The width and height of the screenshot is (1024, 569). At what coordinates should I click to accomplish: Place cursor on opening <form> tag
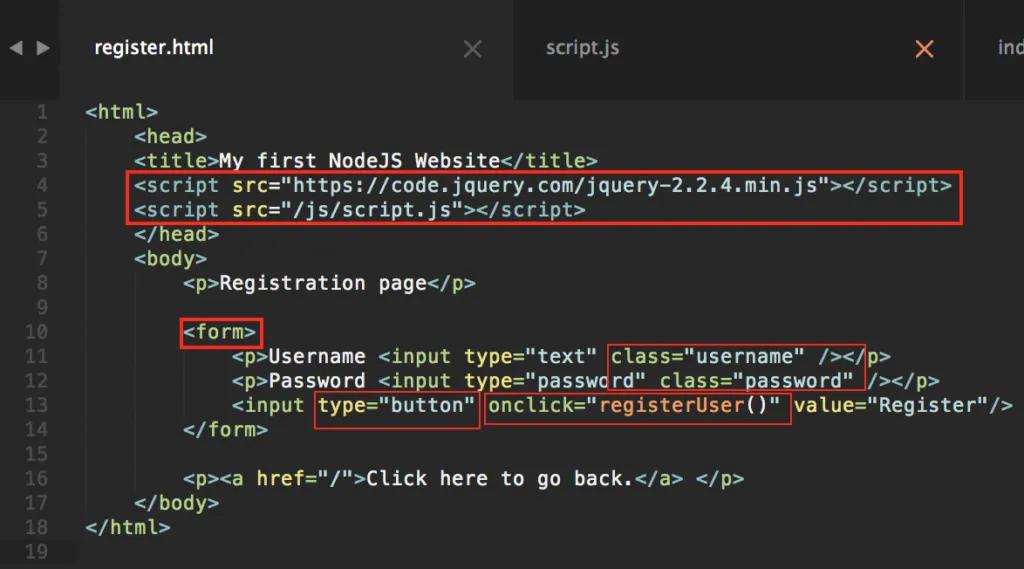coord(219,332)
